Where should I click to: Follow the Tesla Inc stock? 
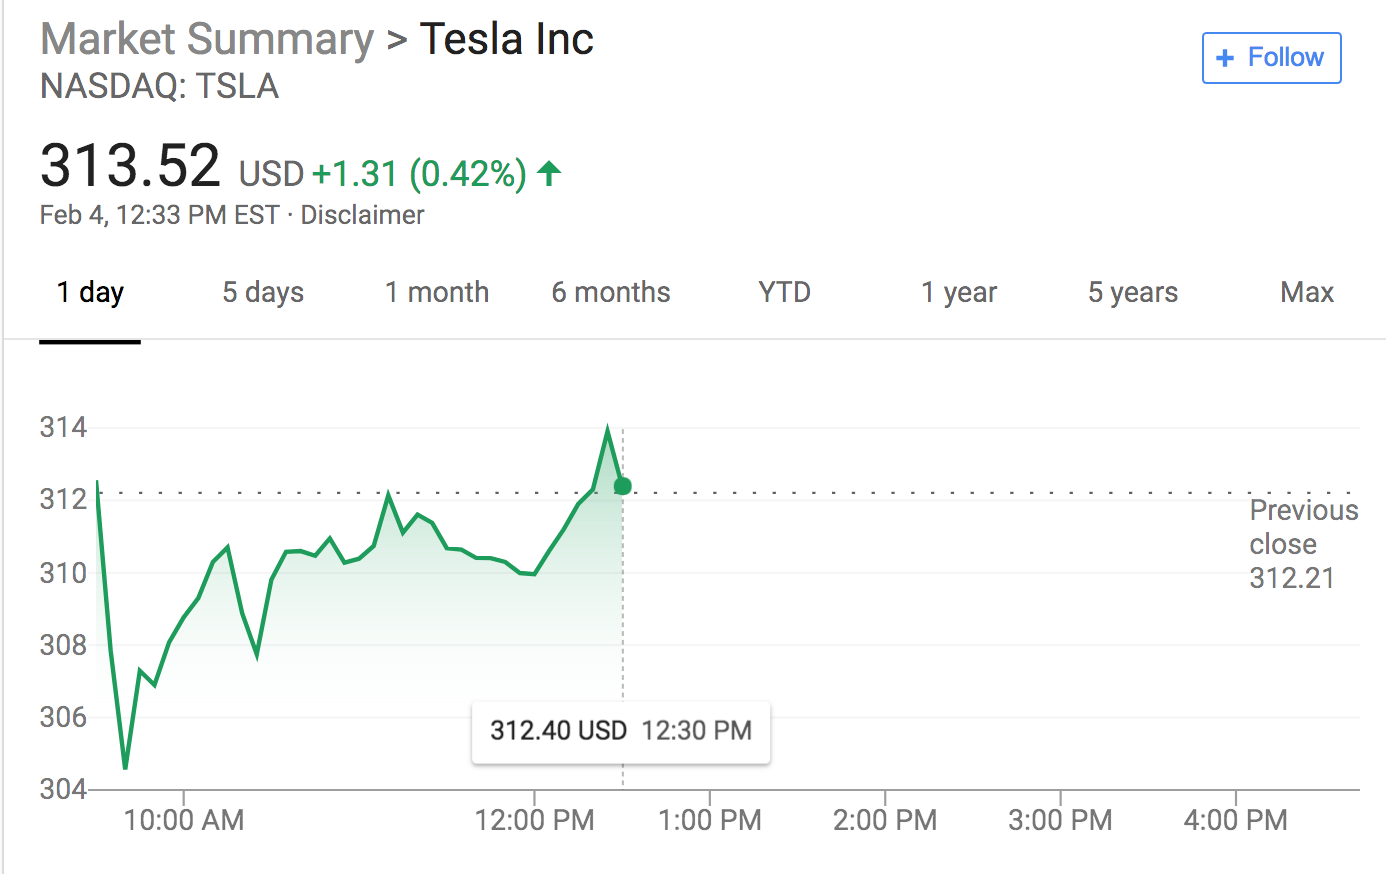[x=1271, y=58]
